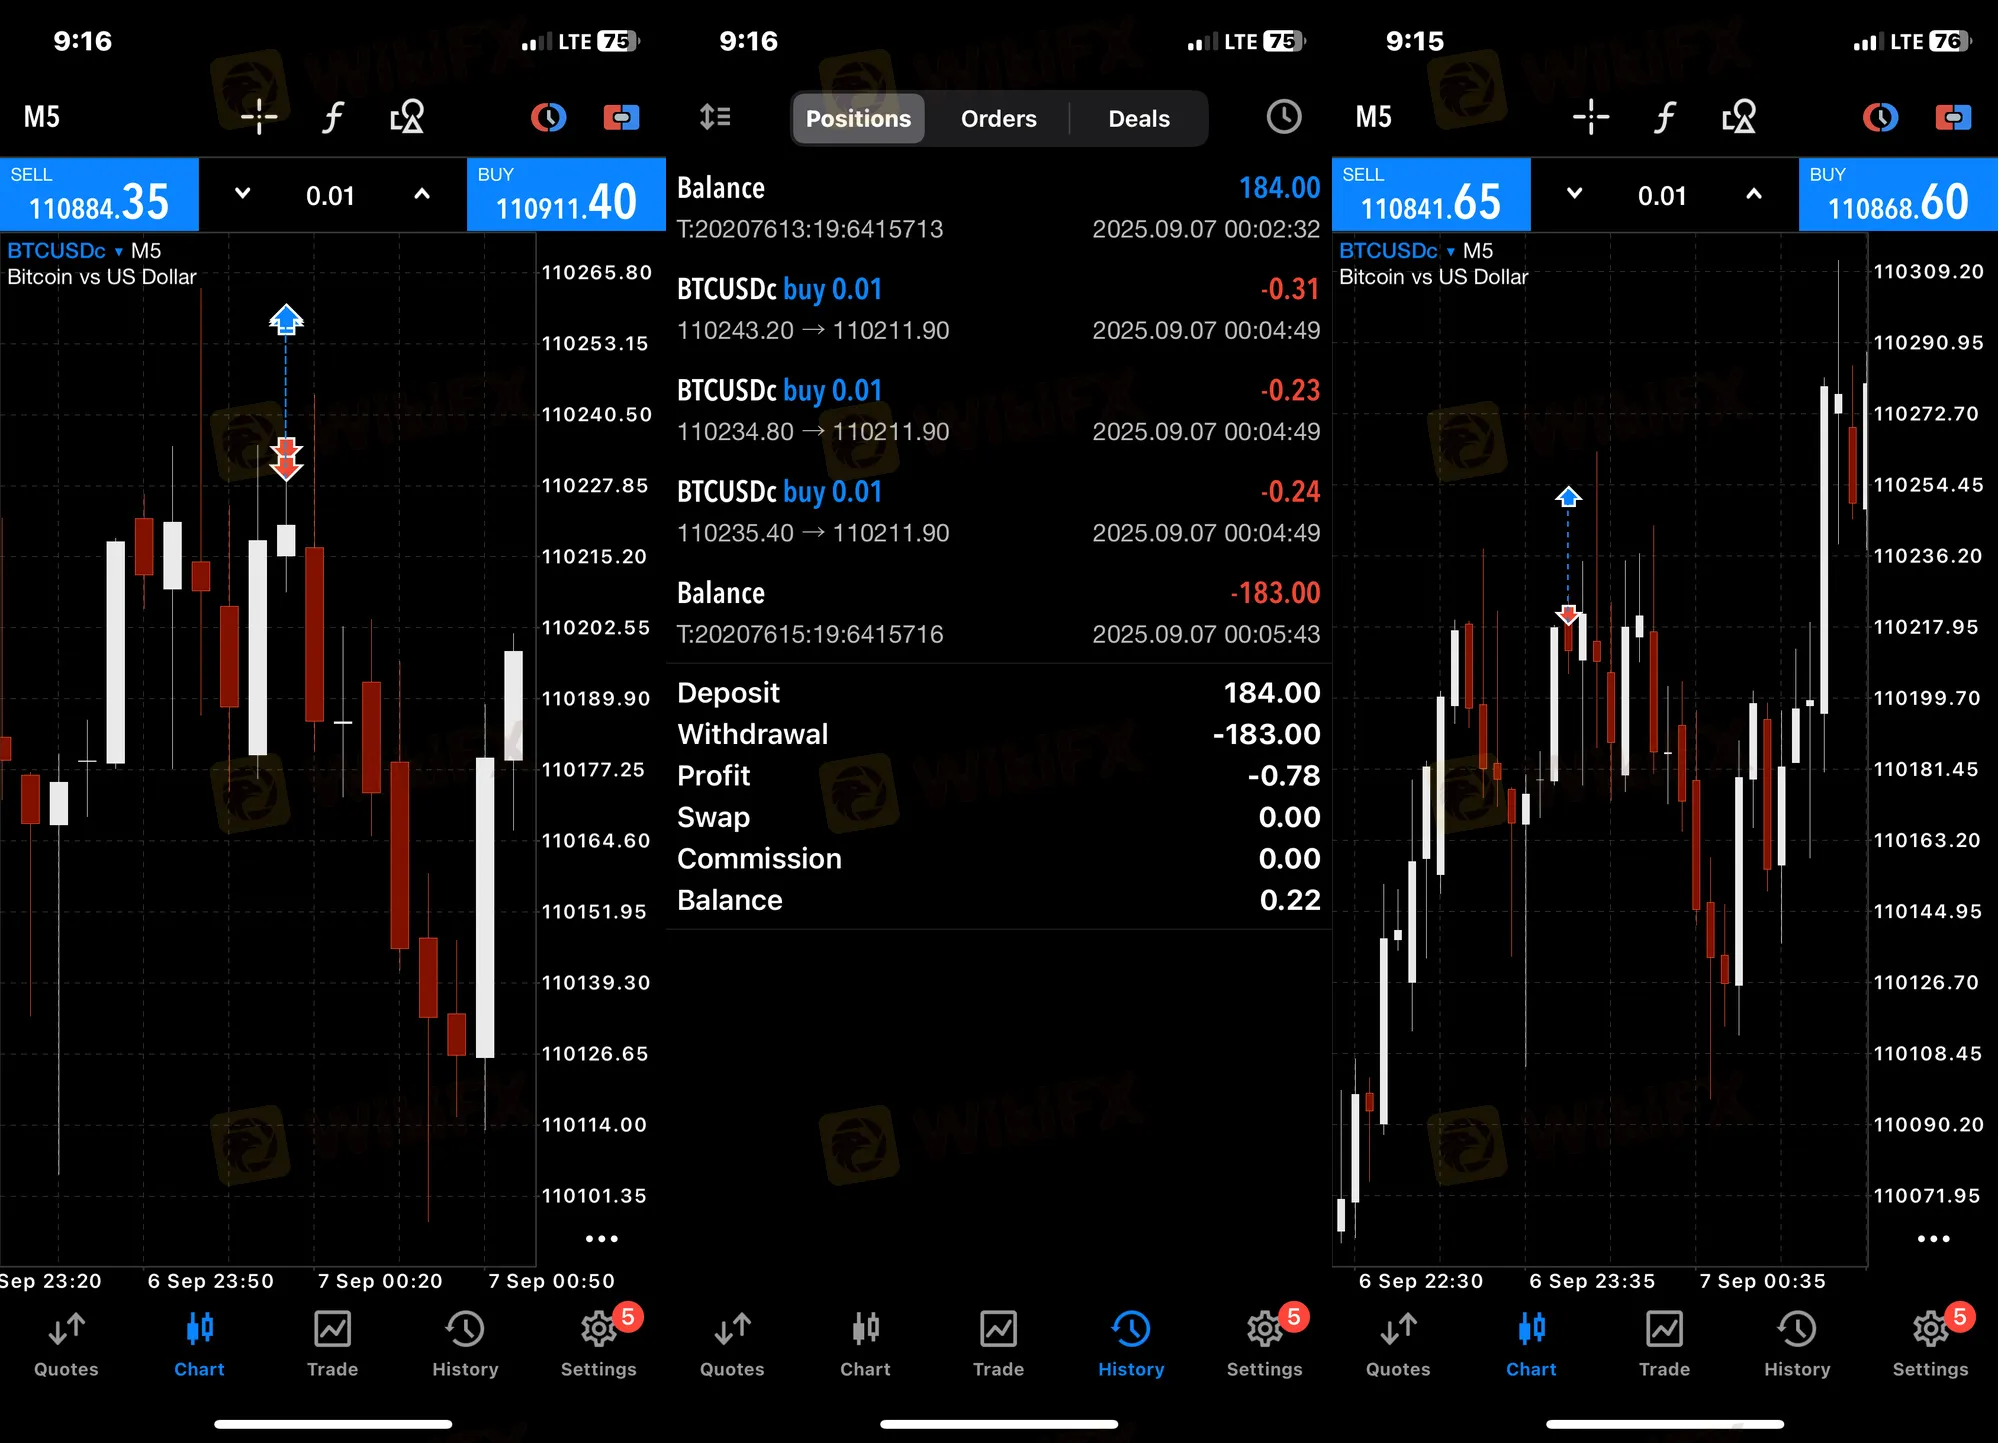Decrease lot volume arrow on left chart

pyautogui.click(x=242, y=194)
